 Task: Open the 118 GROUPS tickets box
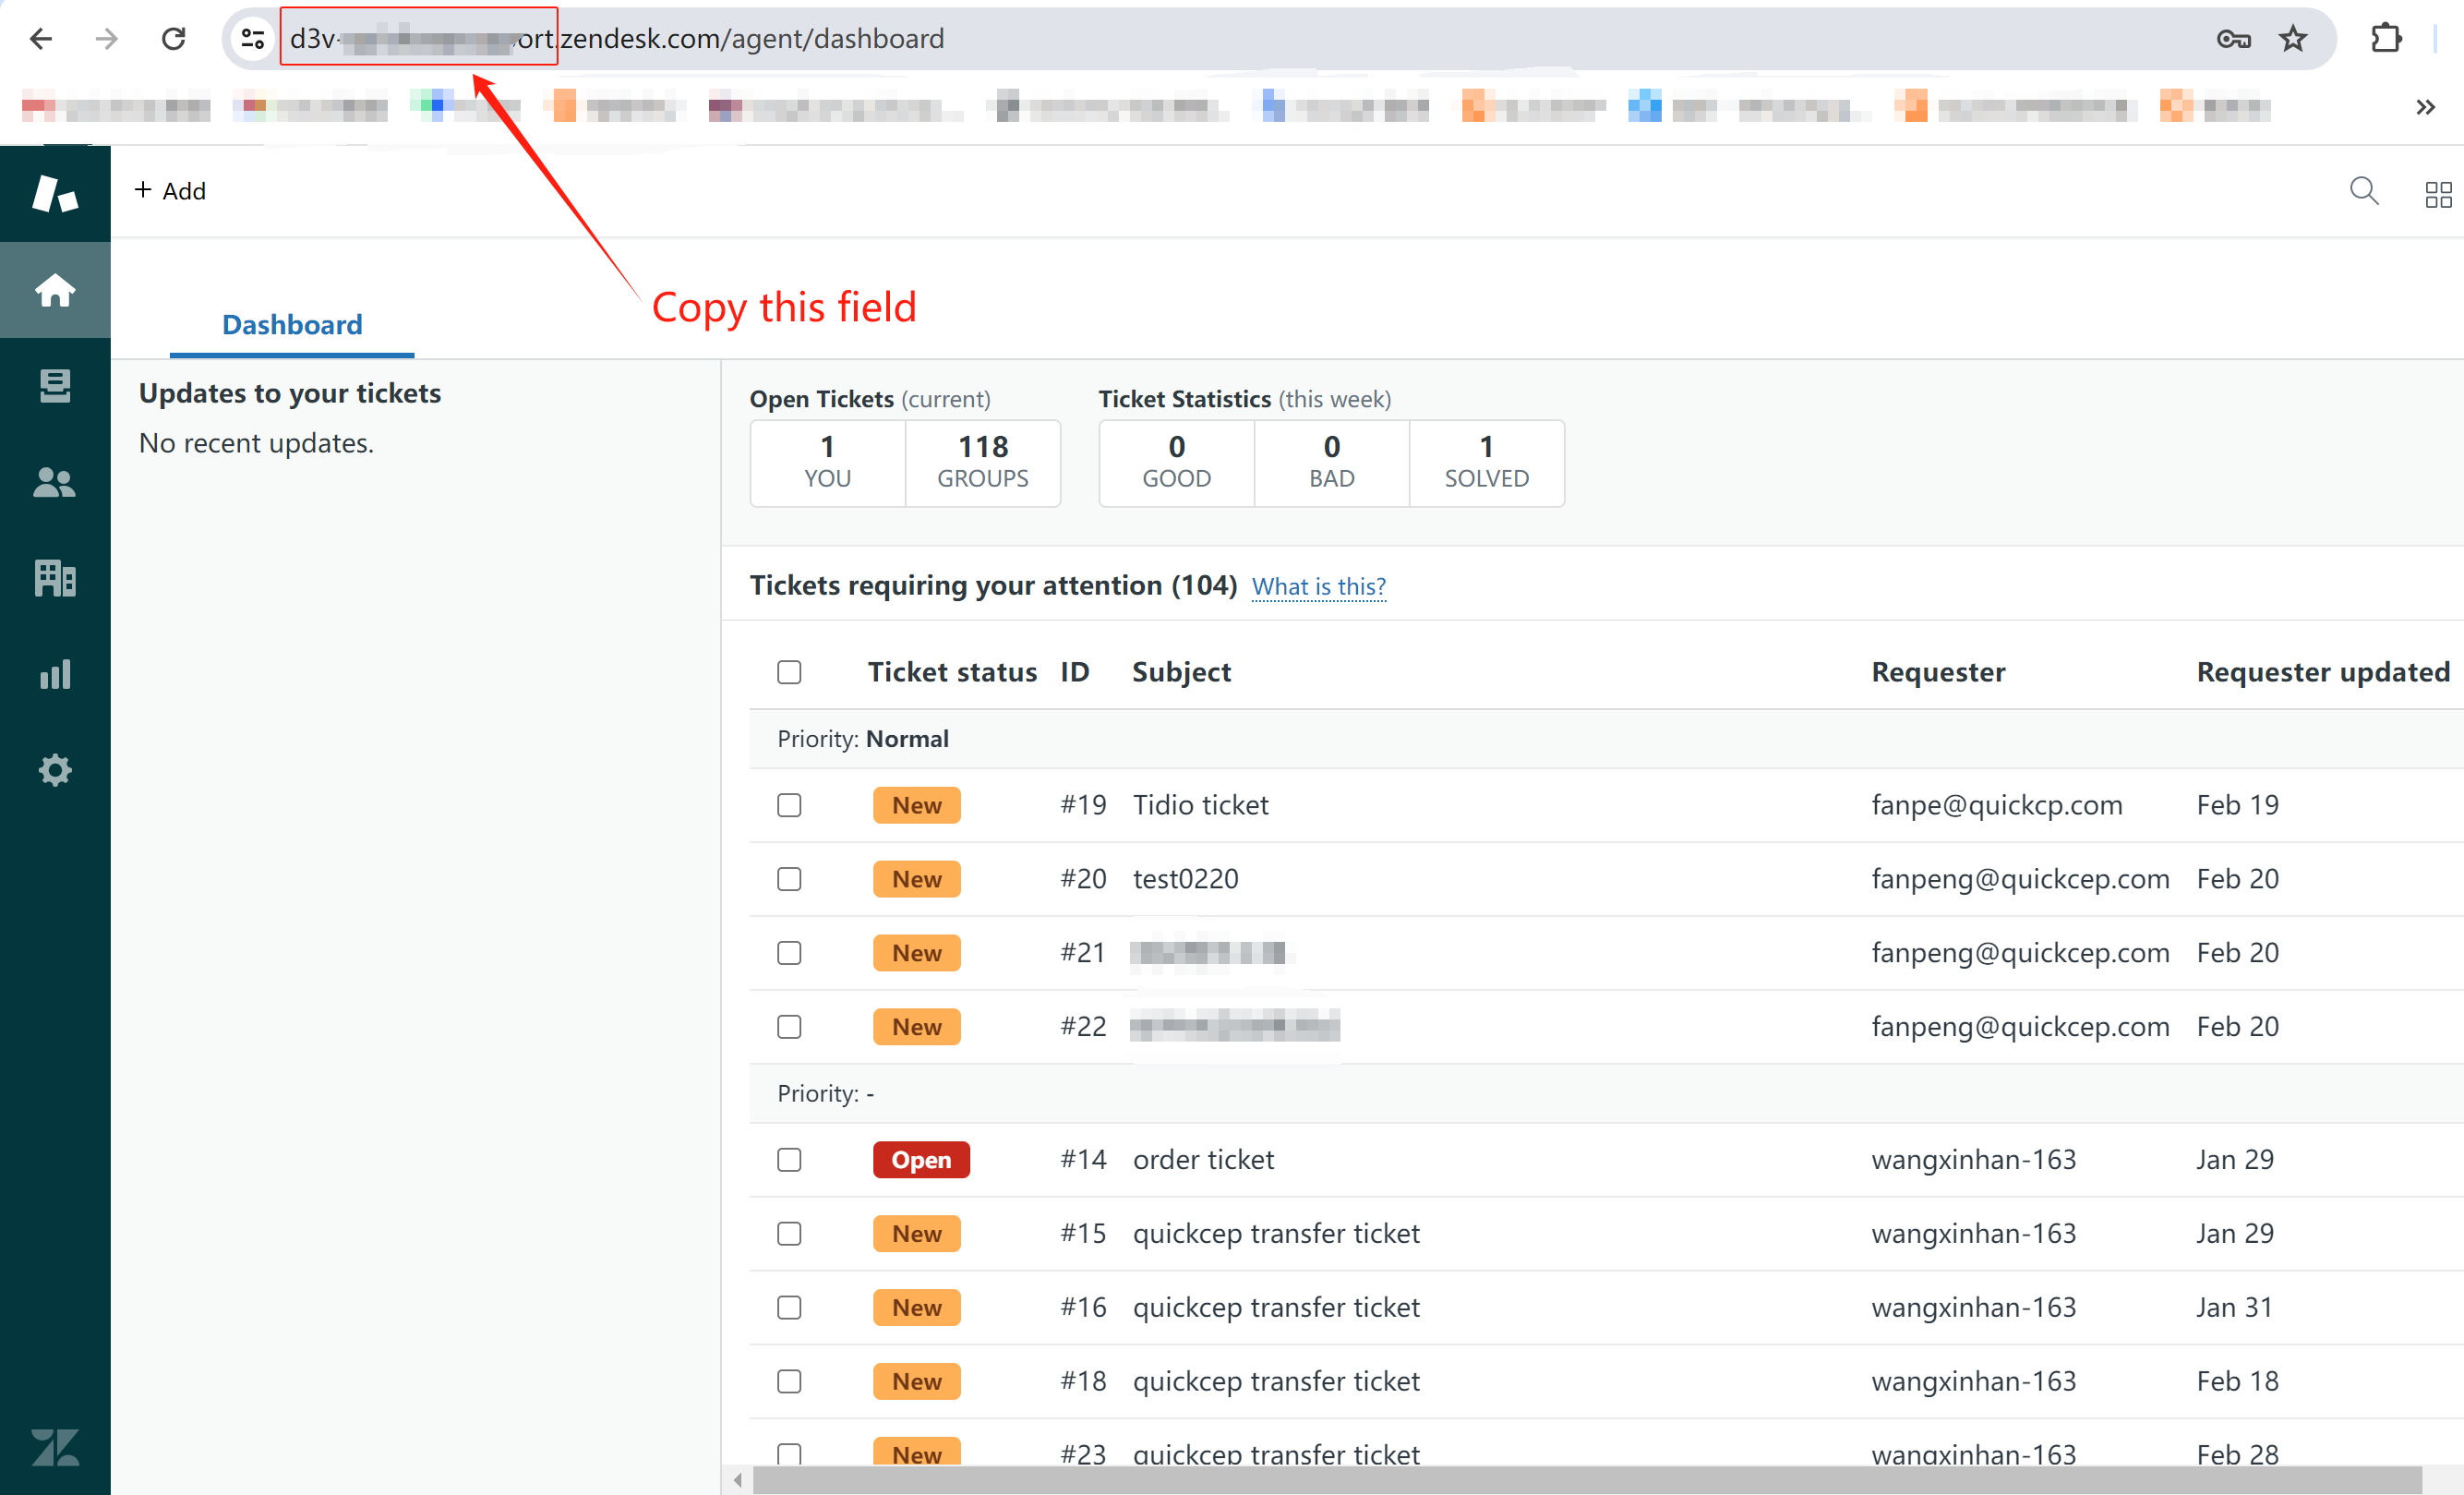point(983,463)
